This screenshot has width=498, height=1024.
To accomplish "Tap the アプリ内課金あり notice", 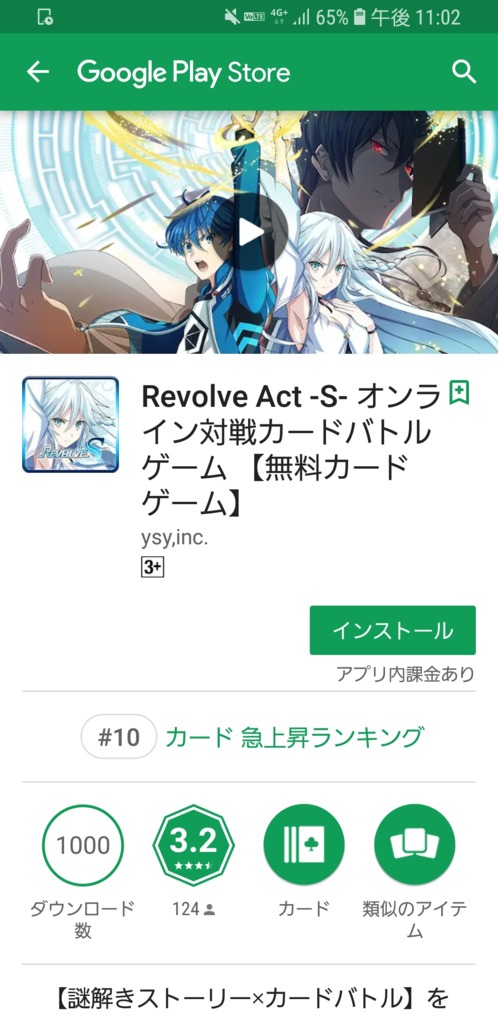I will (x=405, y=673).
